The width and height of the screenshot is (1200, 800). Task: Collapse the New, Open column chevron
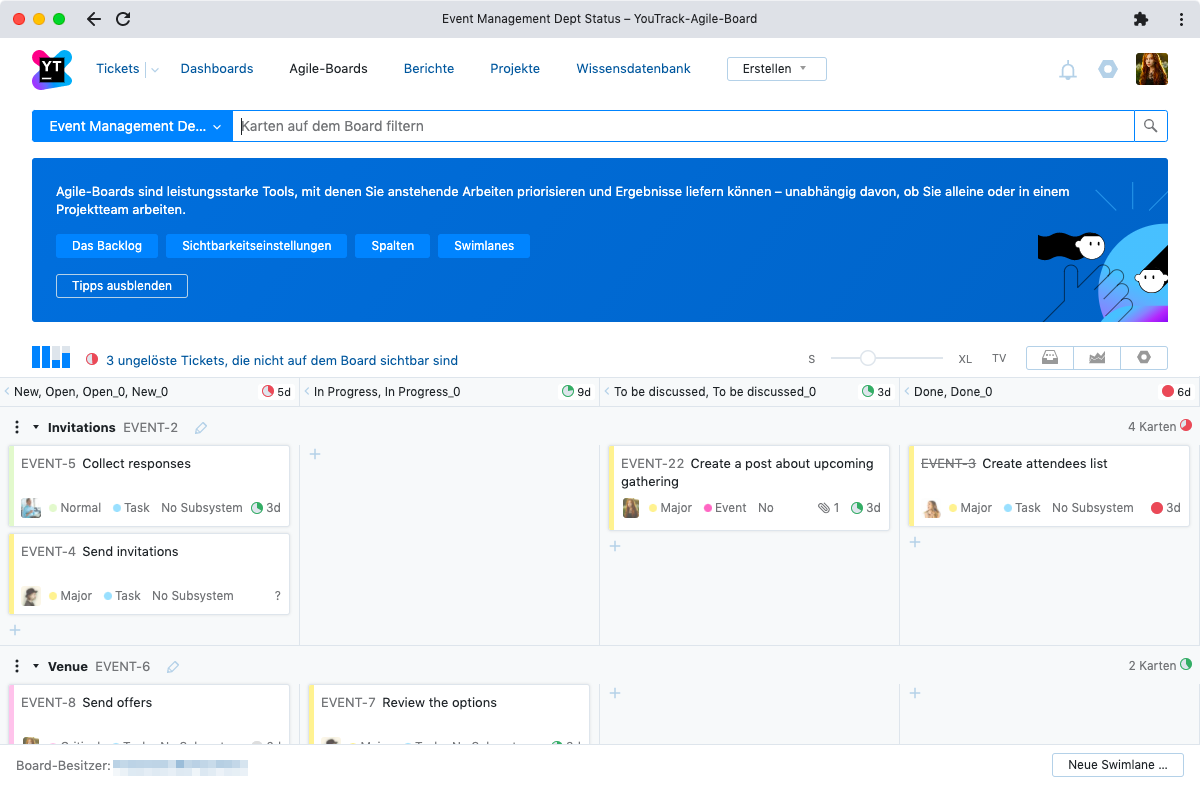pyautogui.click(x=7, y=392)
